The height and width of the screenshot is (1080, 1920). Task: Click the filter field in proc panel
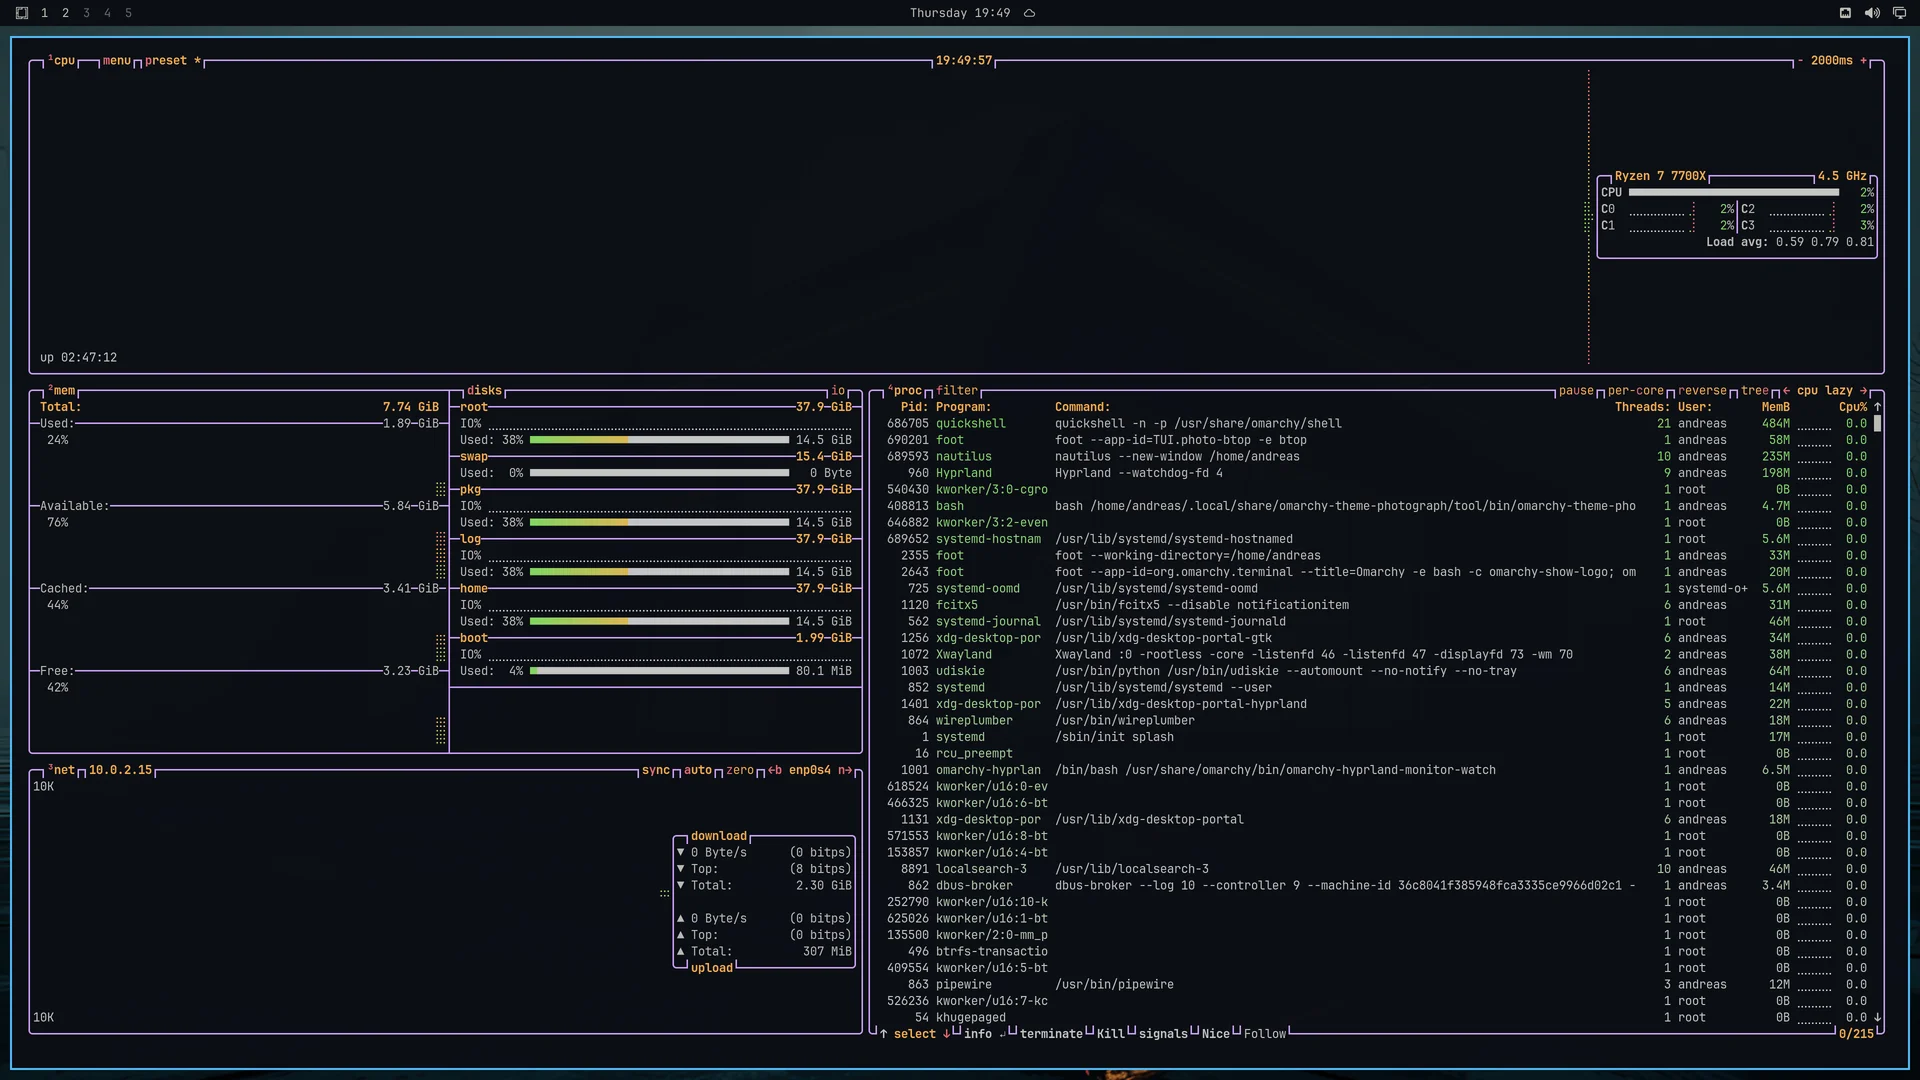click(957, 391)
